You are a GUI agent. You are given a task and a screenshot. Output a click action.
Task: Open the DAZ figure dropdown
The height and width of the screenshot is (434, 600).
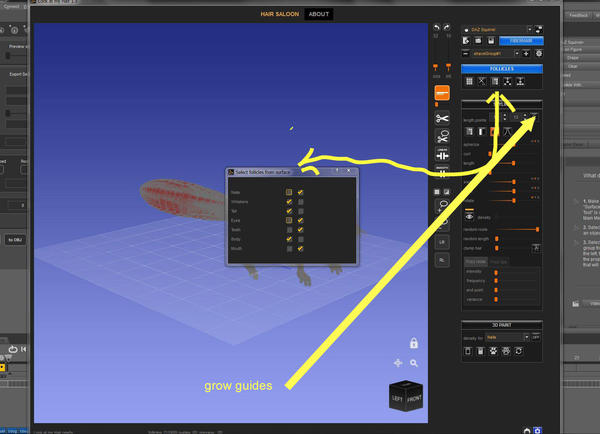click(x=530, y=29)
